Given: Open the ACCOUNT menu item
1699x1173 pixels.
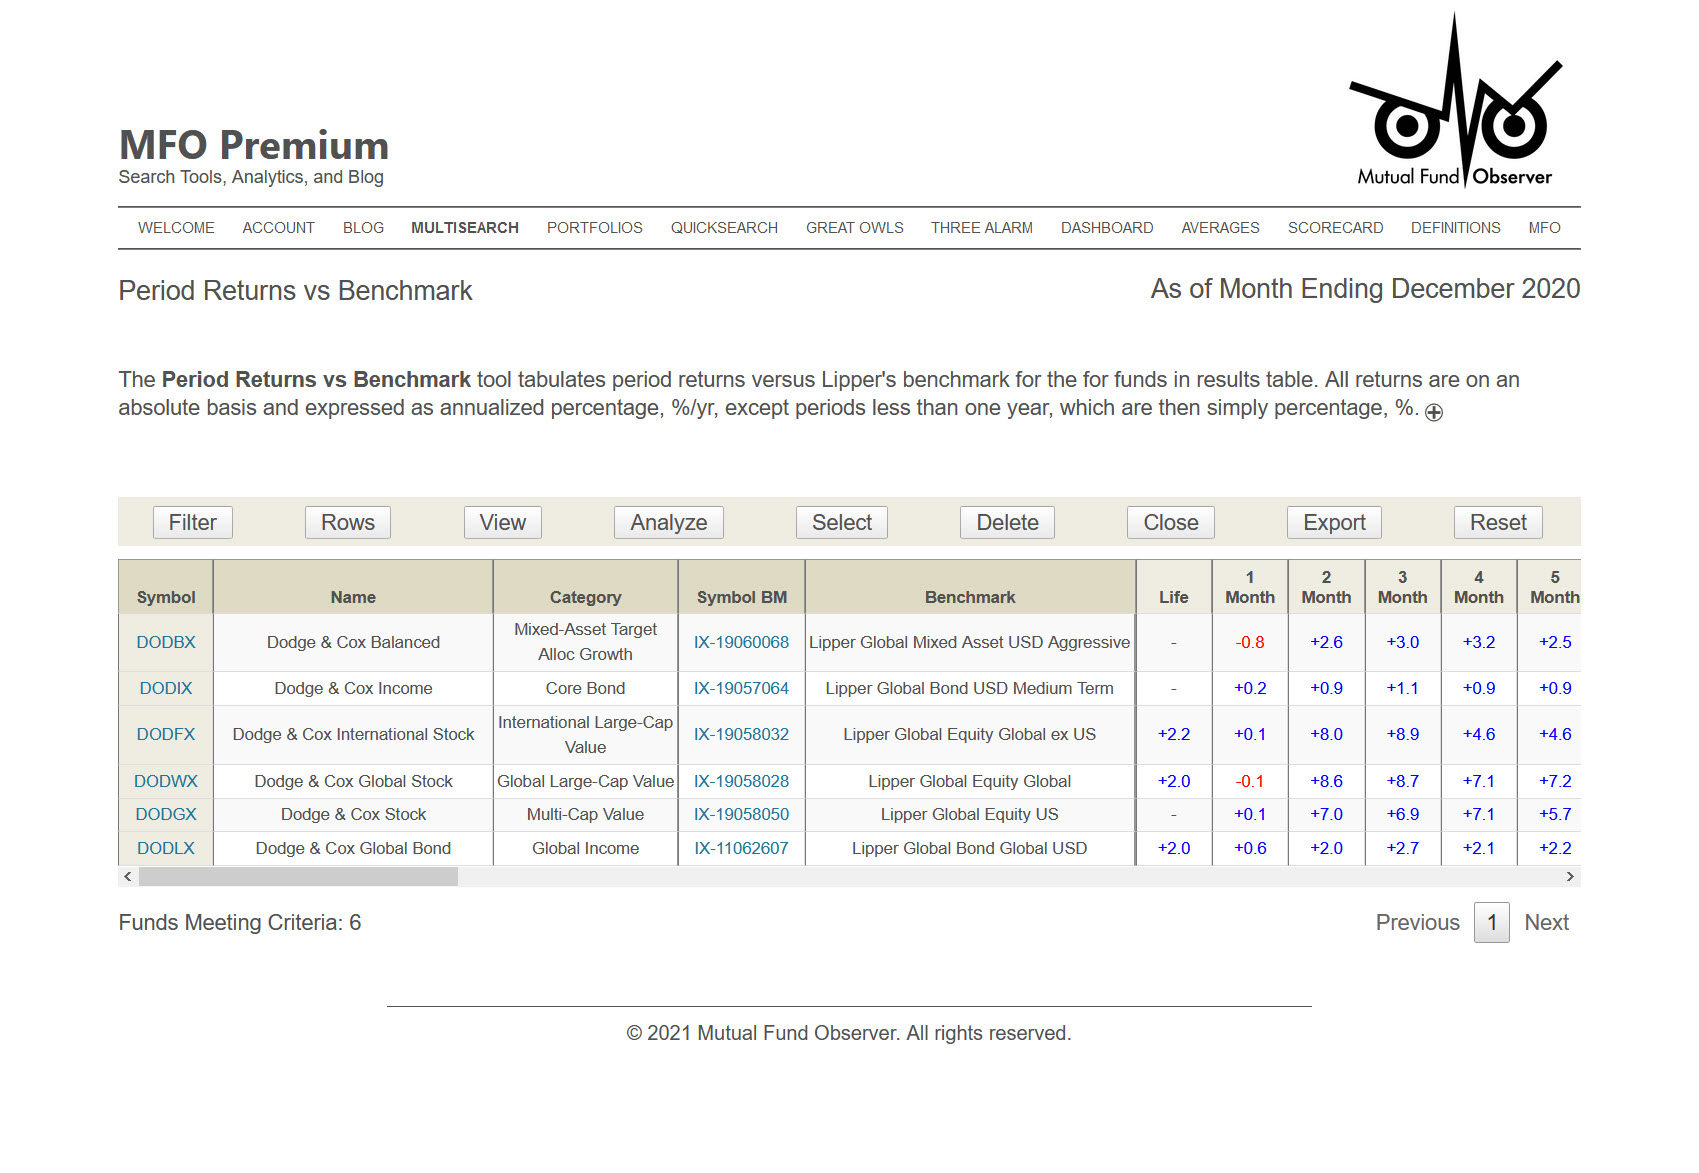Looking at the screenshot, I should point(278,228).
